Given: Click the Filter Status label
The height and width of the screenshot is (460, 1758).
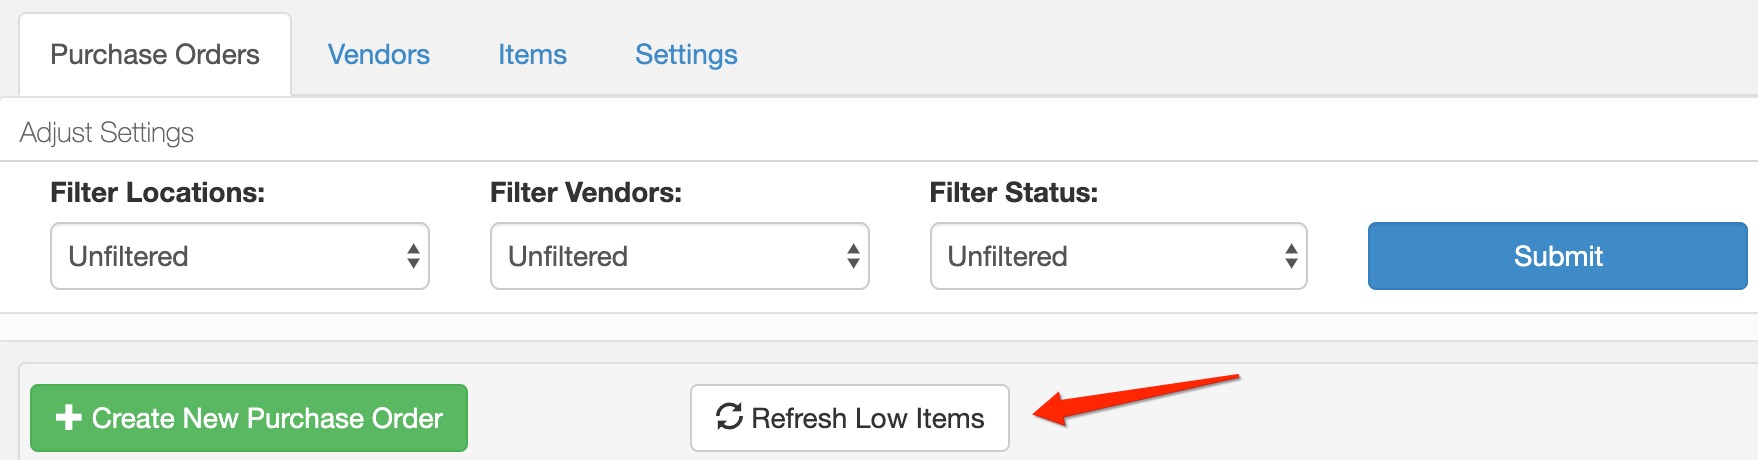Looking at the screenshot, I should 1014,193.
